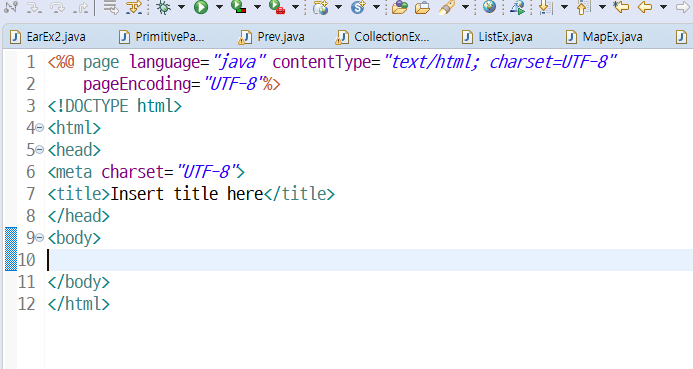The width and height of the screenshot is (693, 369).
Task: Navigate Forward with right arrow icon
Action: [683, 7]
